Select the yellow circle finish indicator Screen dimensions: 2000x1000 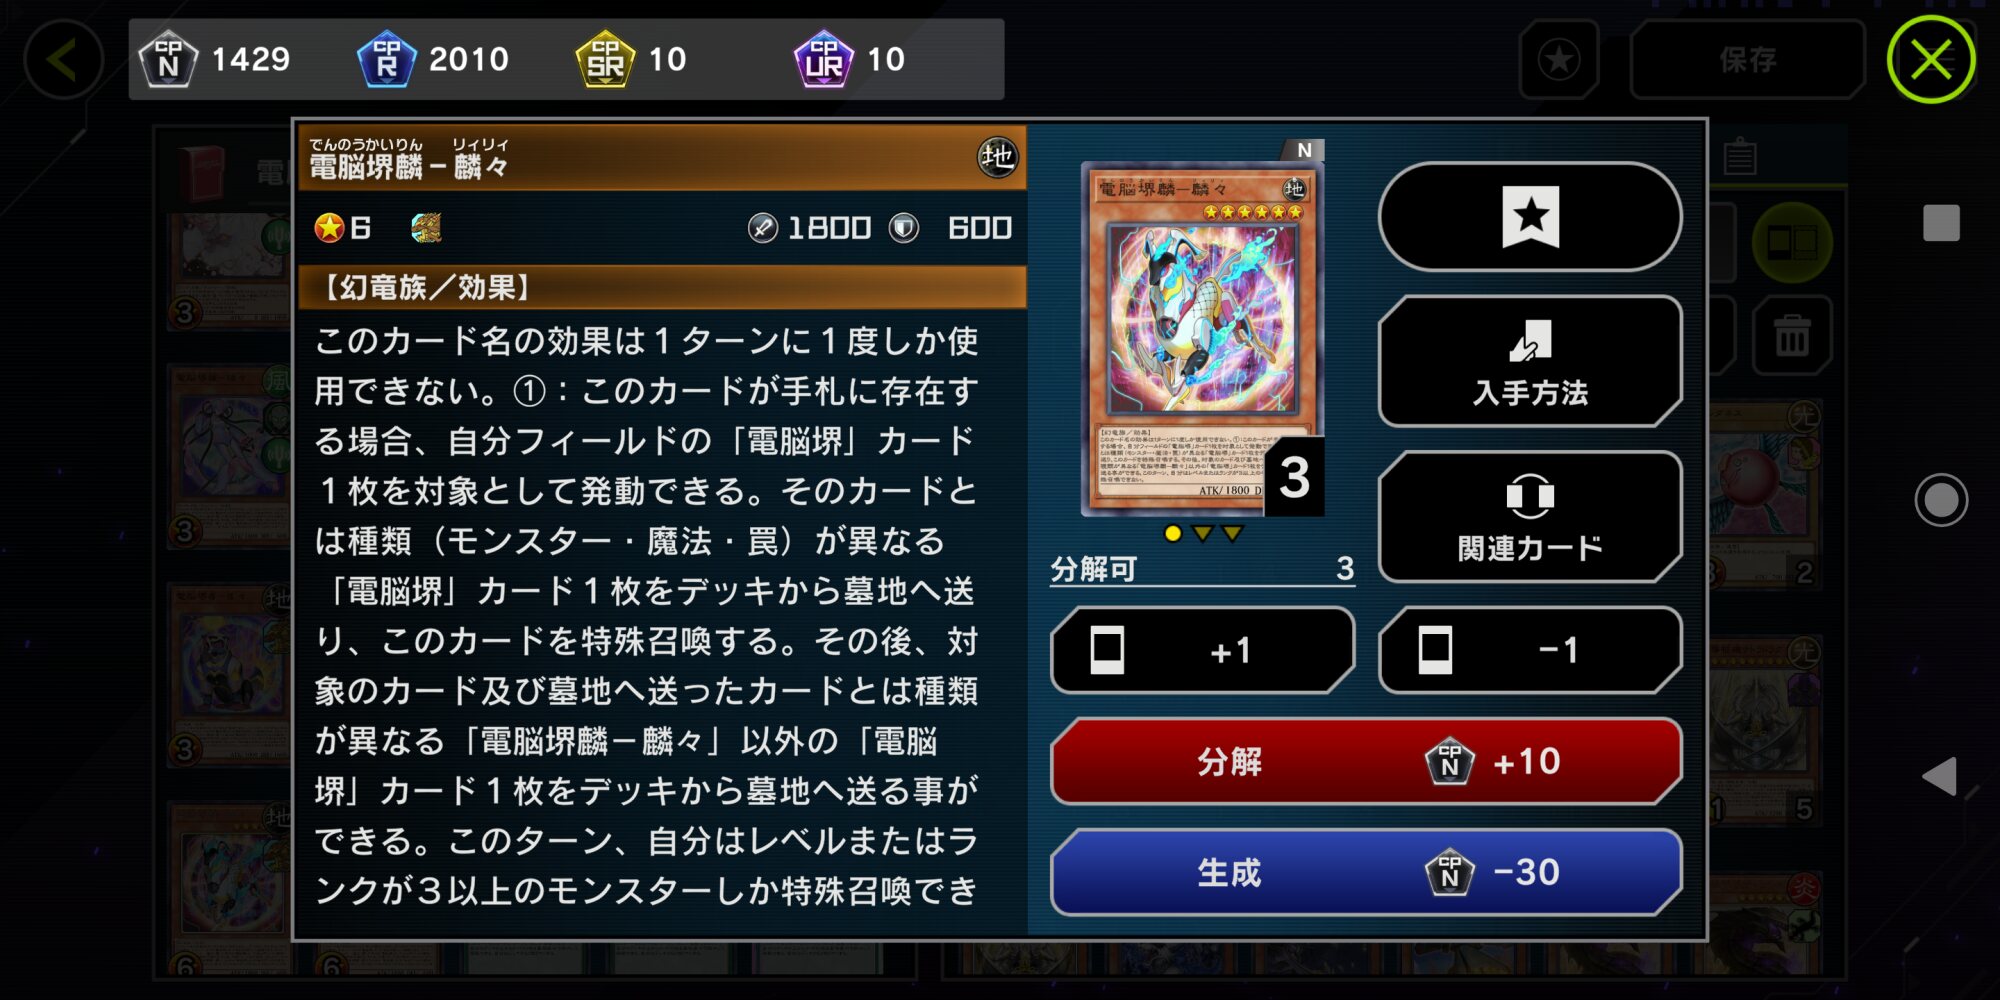[1173, 534]
